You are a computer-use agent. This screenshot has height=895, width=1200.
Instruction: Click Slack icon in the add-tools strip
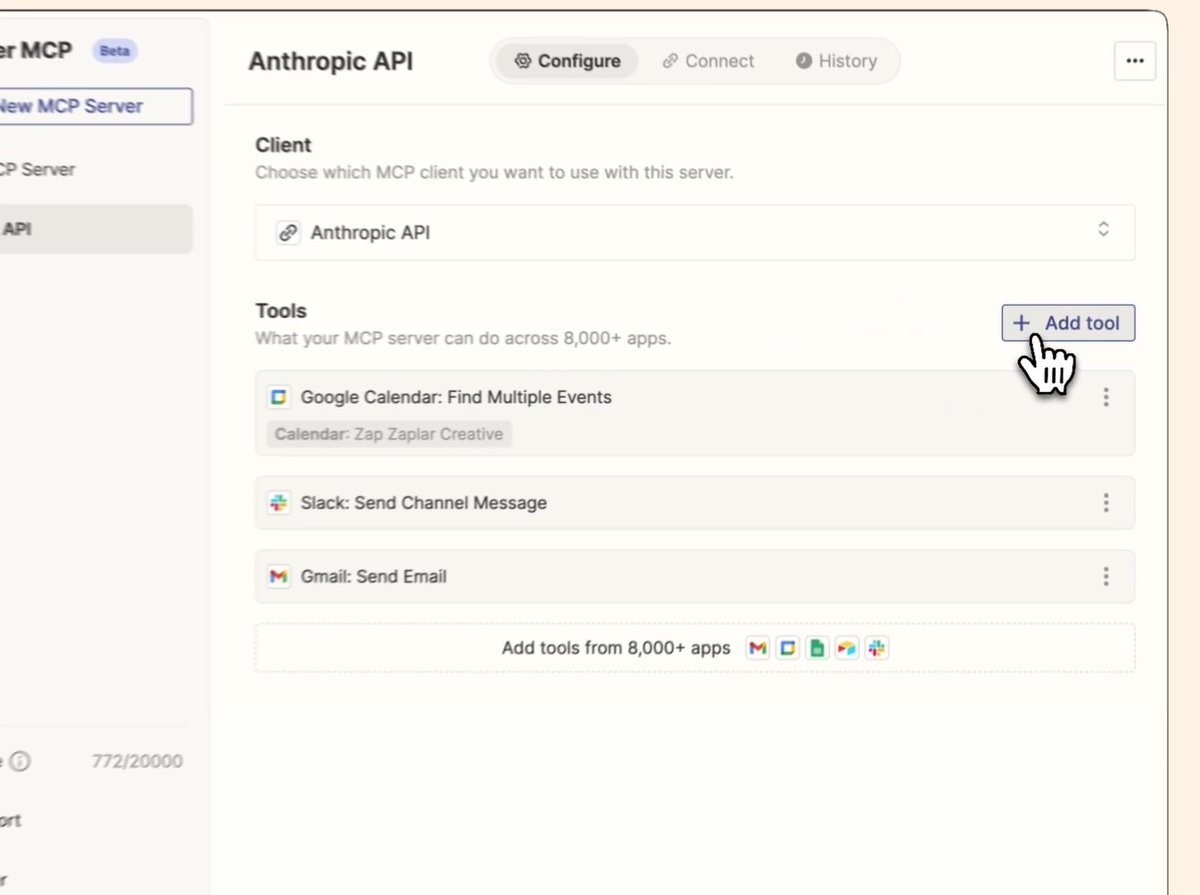pyautogui.click(x=877, y=648)
